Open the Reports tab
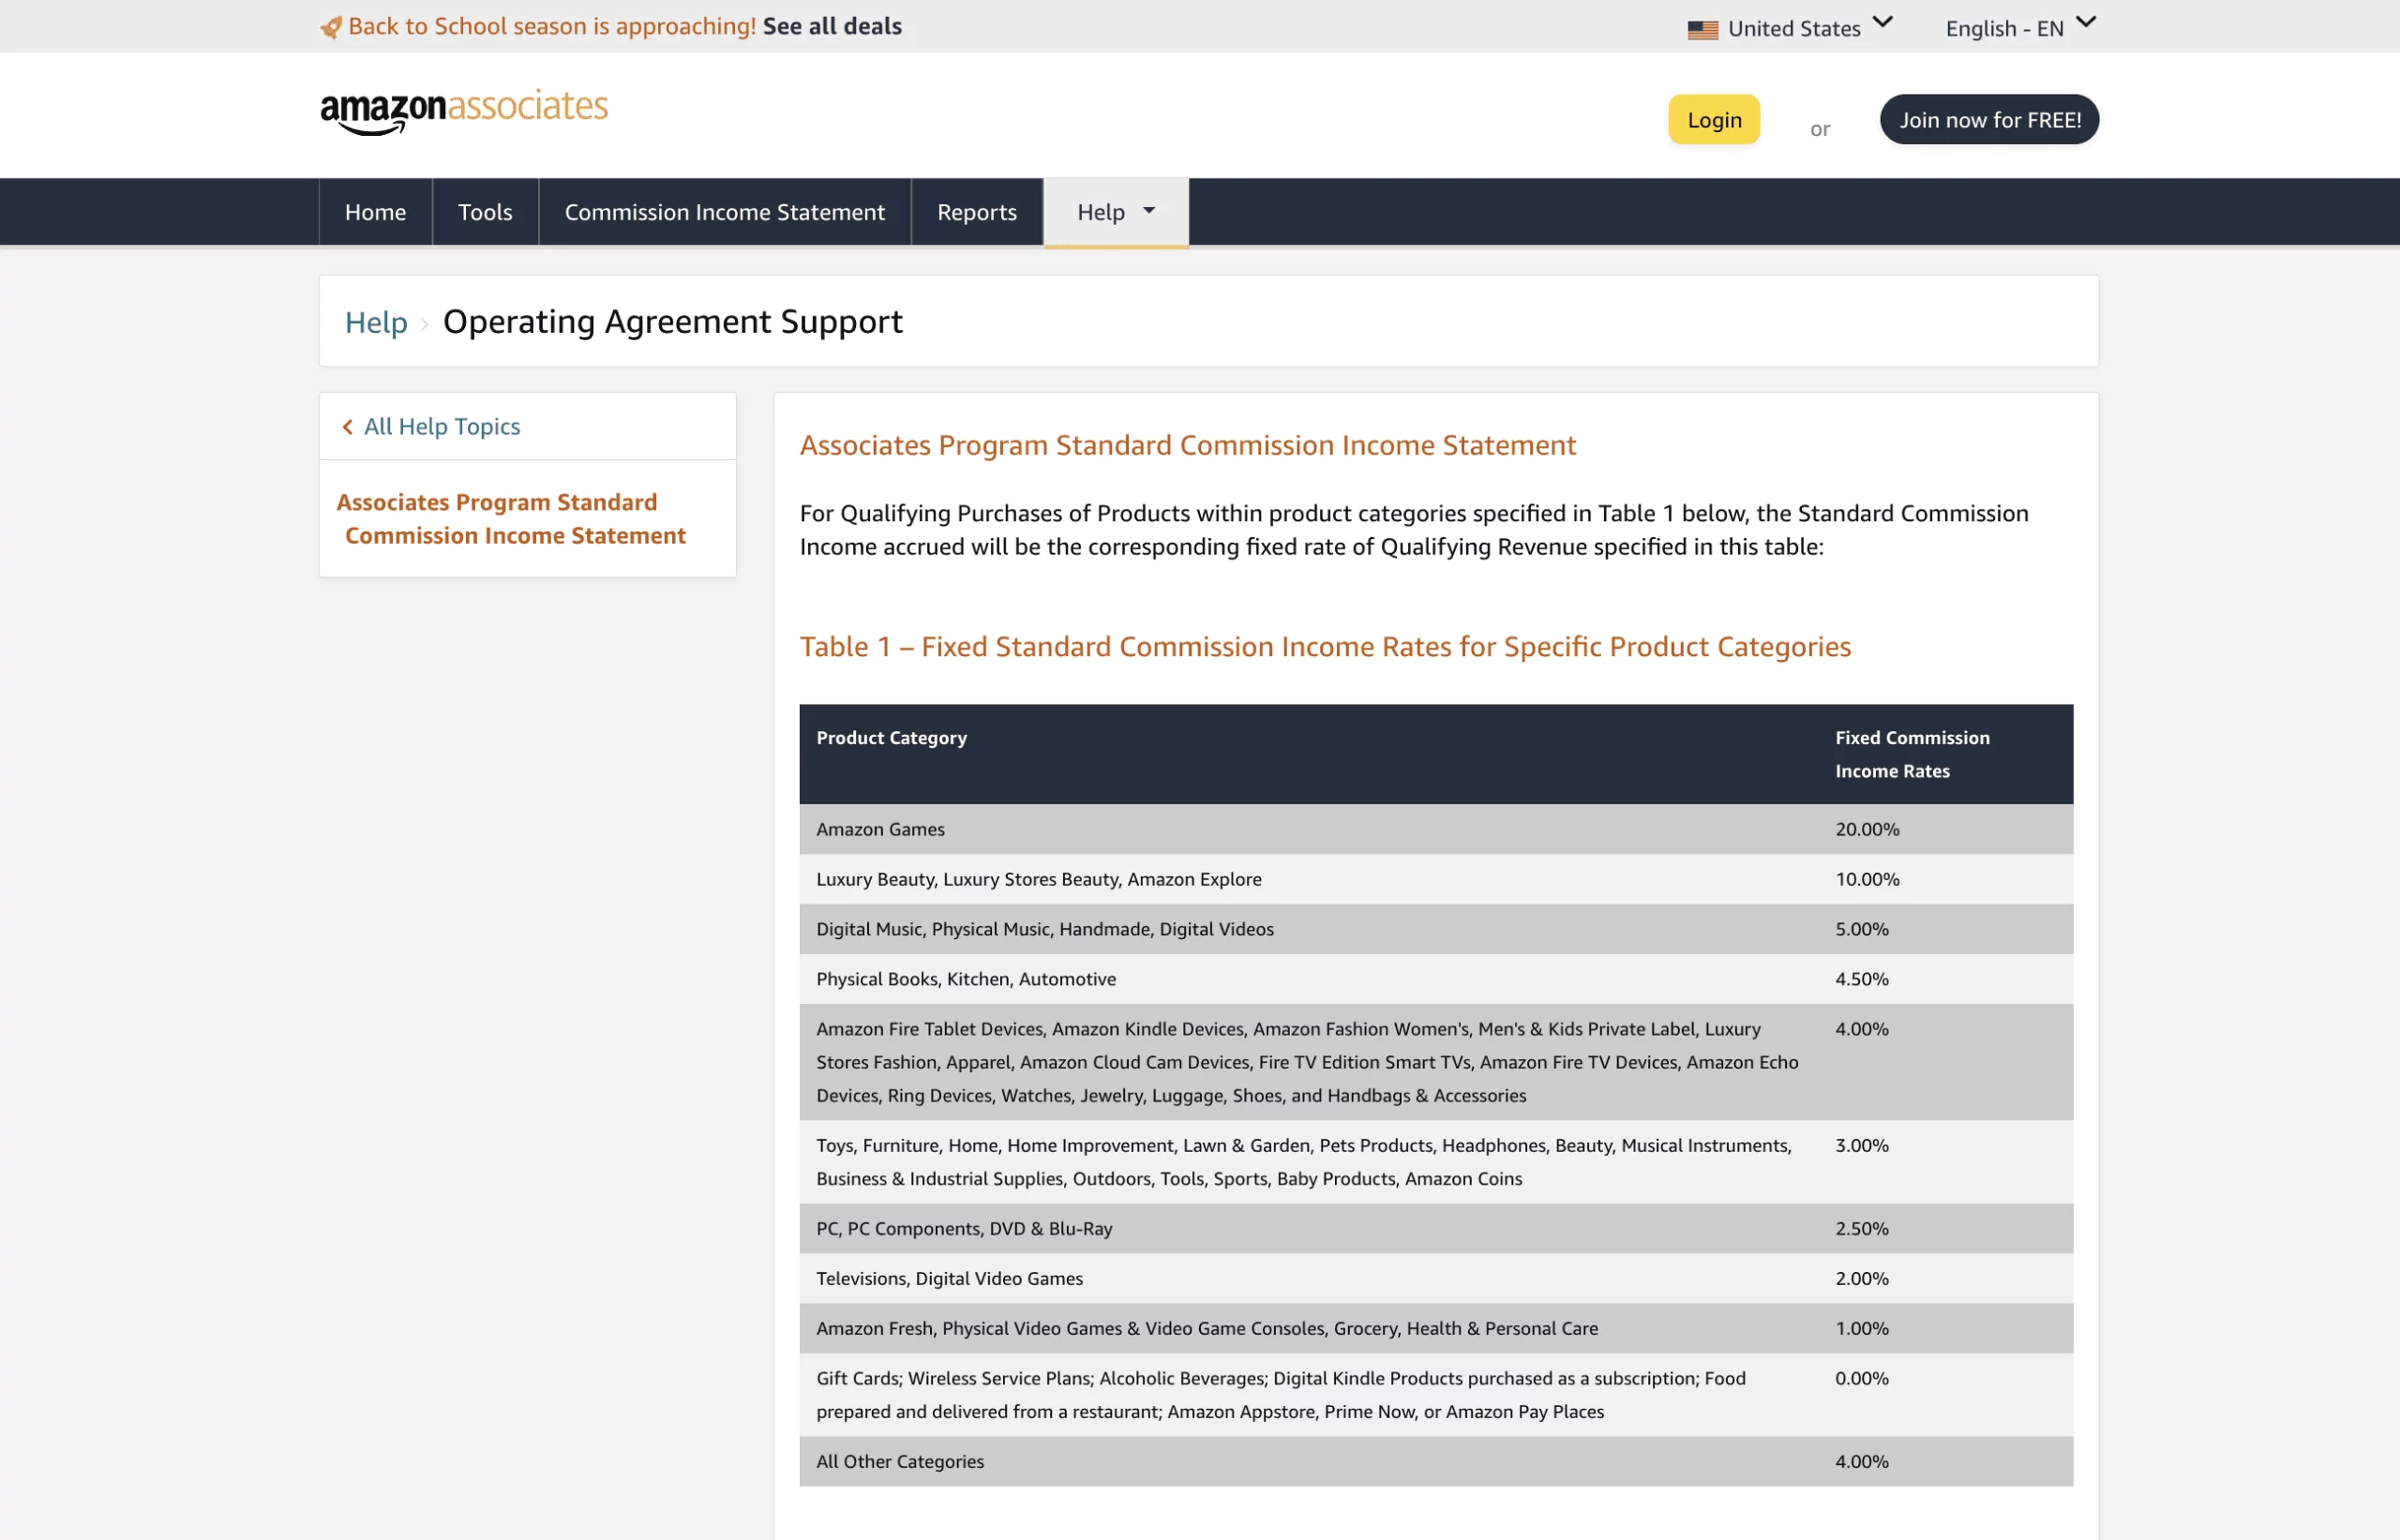The image size is (2400, 1540). [x=977, y=212]
